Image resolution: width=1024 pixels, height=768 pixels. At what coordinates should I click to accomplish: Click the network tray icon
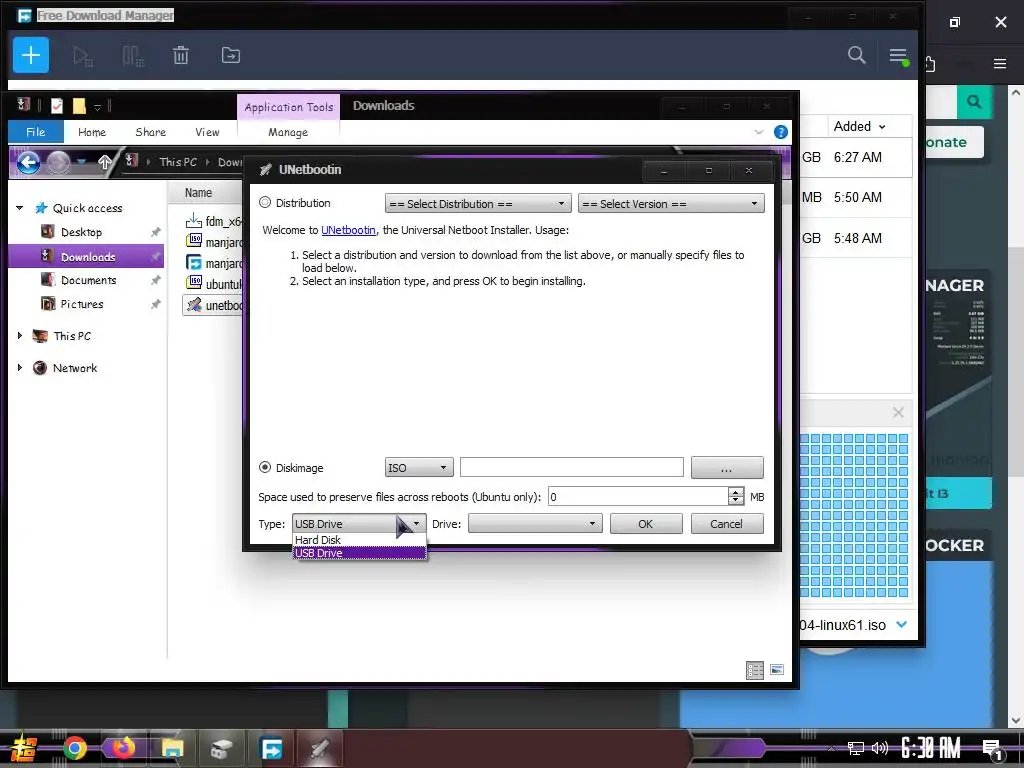855,748
